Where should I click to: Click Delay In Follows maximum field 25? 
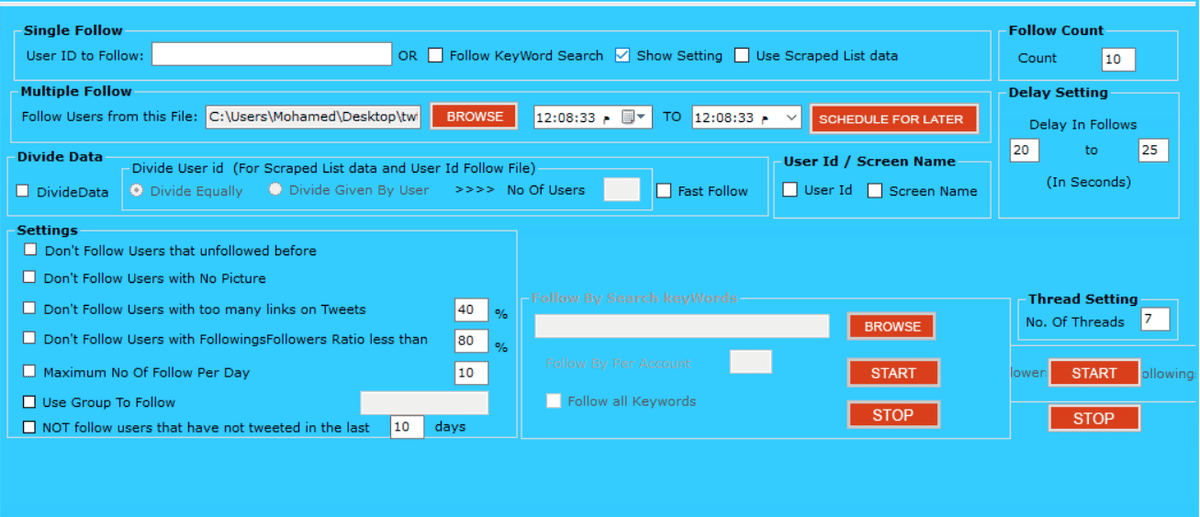pos(1153,150)
